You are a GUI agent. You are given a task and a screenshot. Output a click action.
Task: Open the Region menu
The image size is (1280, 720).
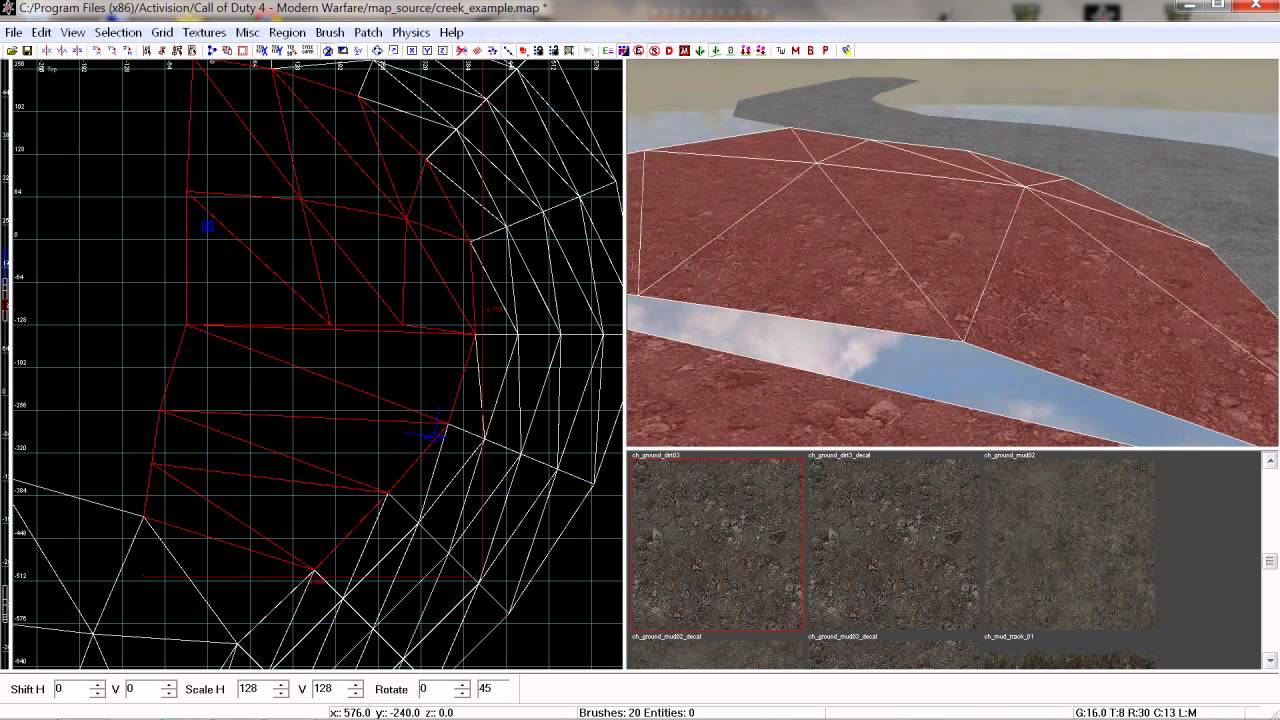pos(287,32)
